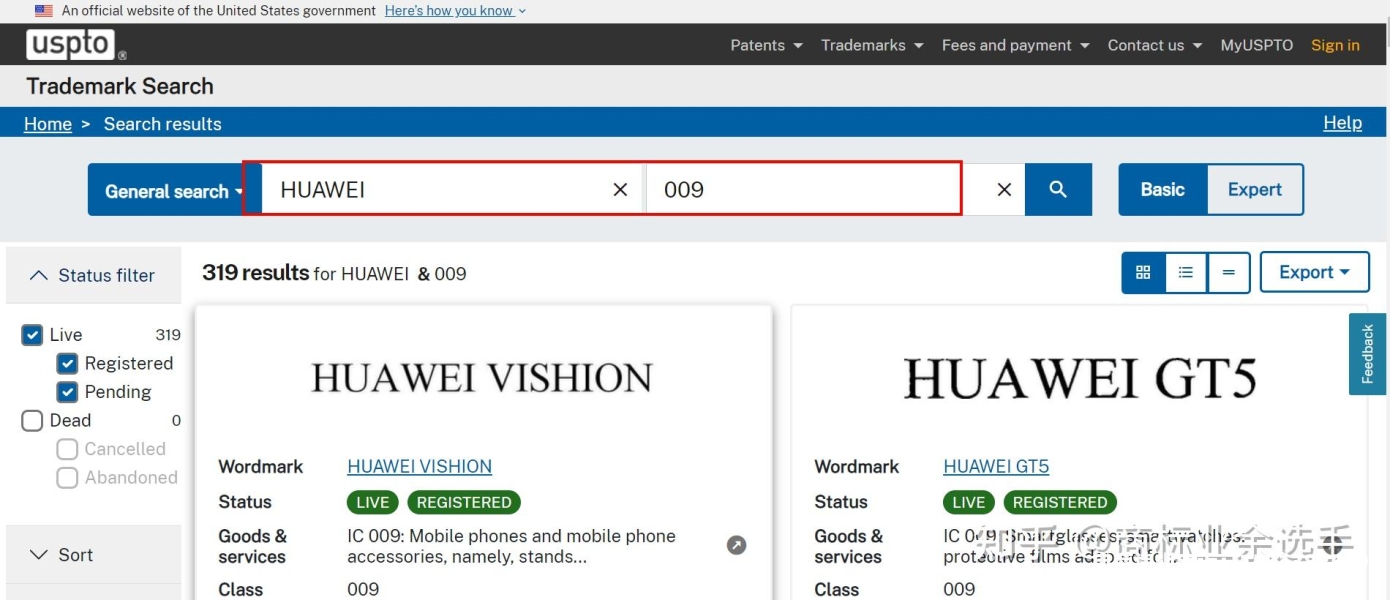Open the General search dropdown
Screen dimensions: 1390x600
coord(174,190)
